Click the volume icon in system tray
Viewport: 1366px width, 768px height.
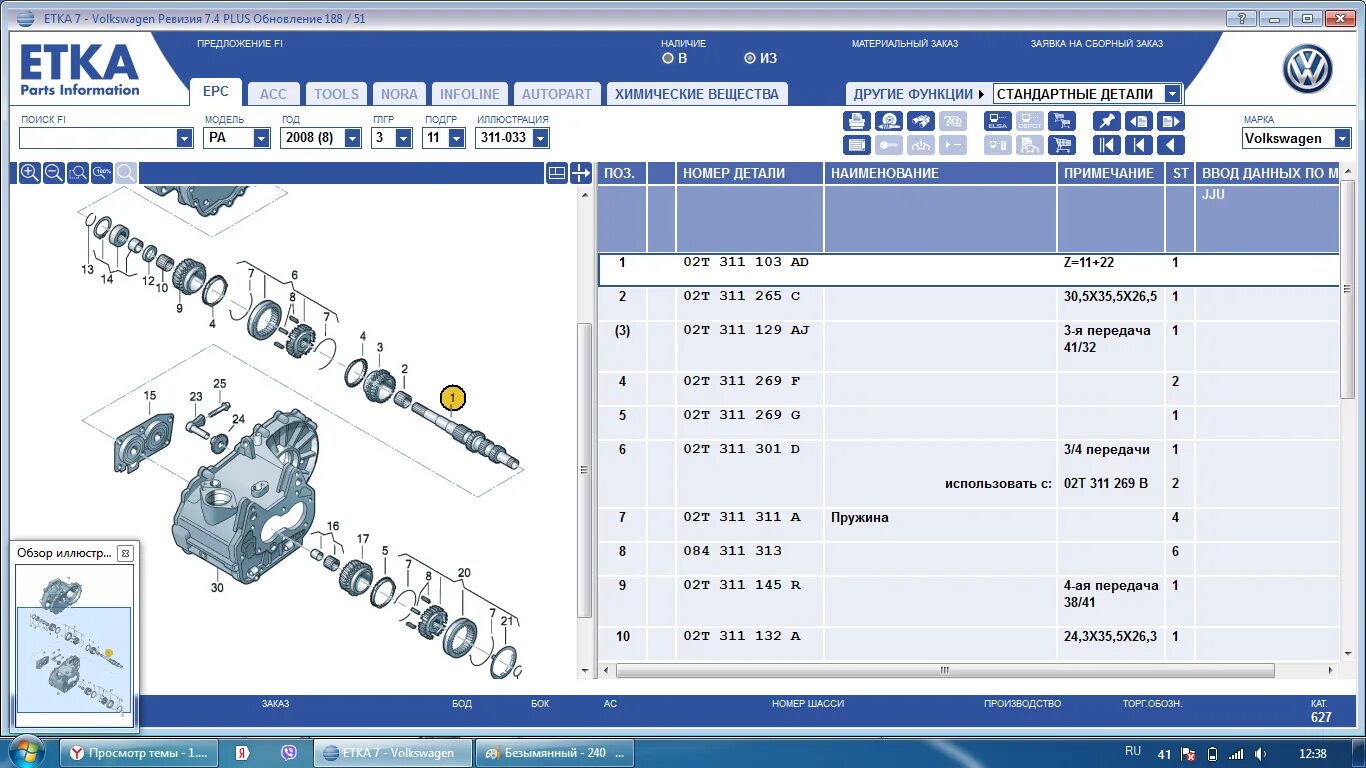click(x=1260, y=753)
